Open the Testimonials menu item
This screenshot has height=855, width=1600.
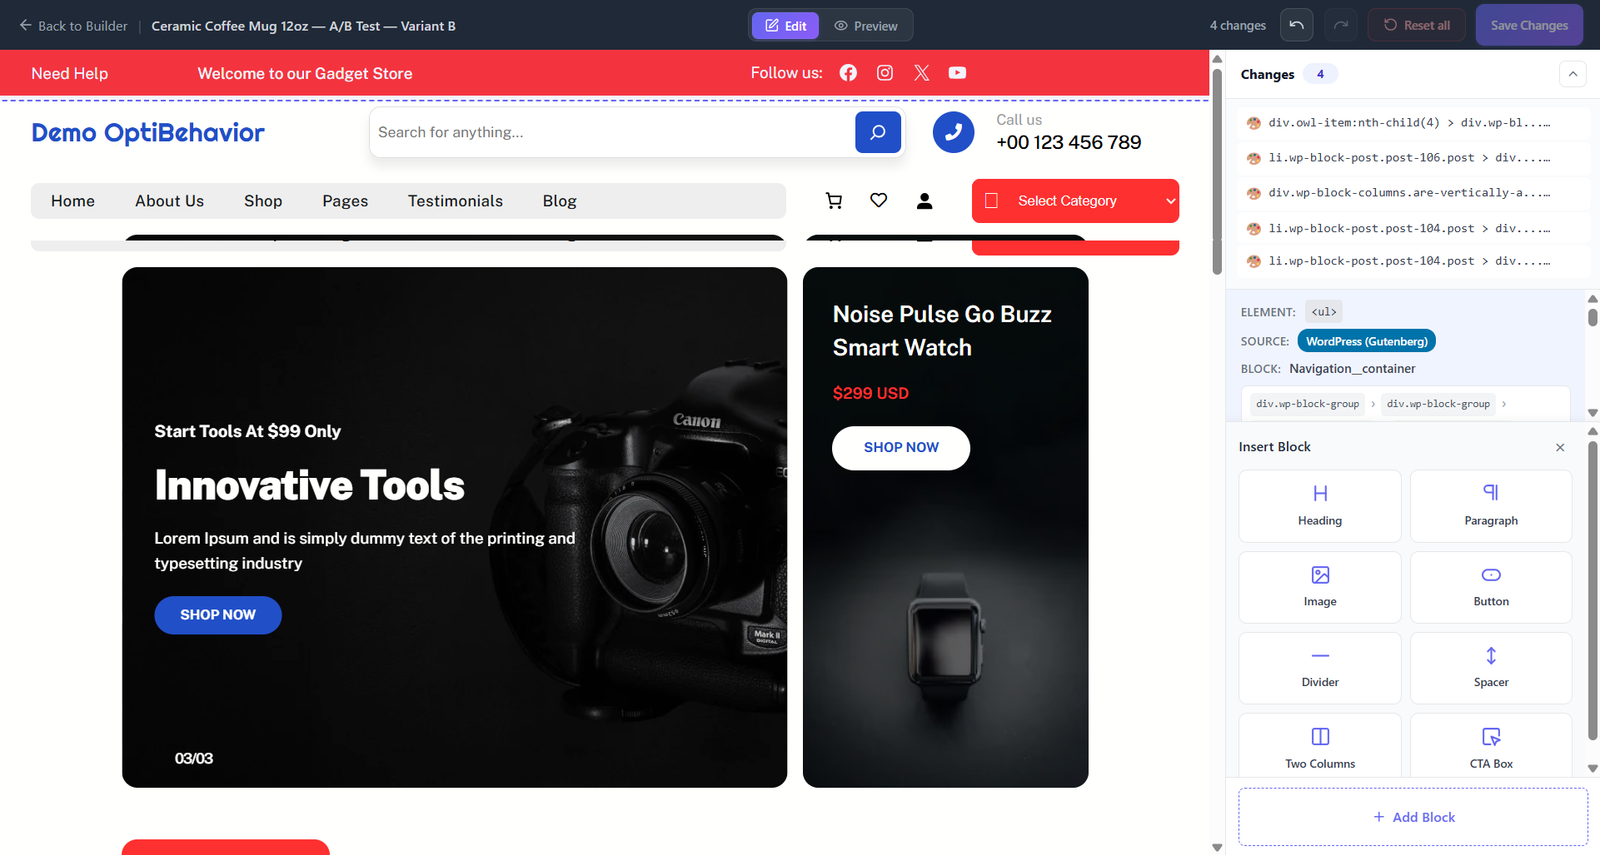click(455, 201)
